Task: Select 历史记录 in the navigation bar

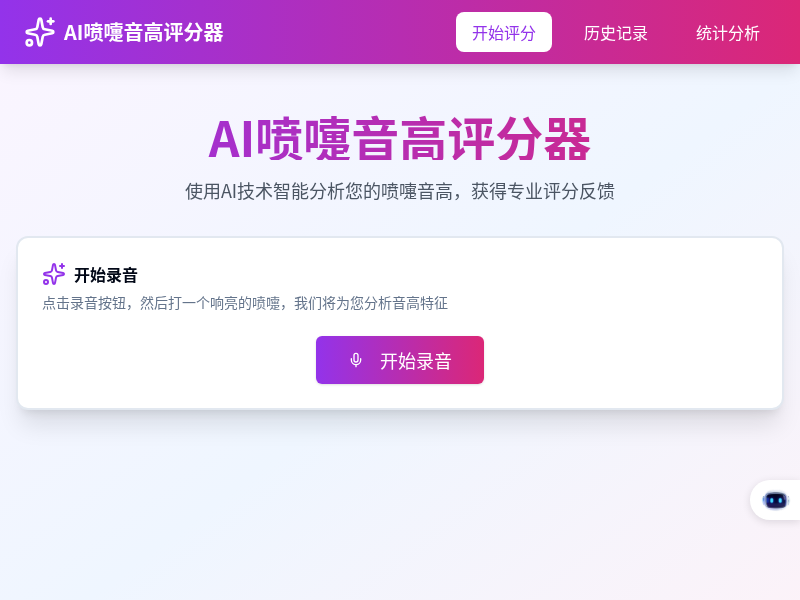Action: coord(616,33)
